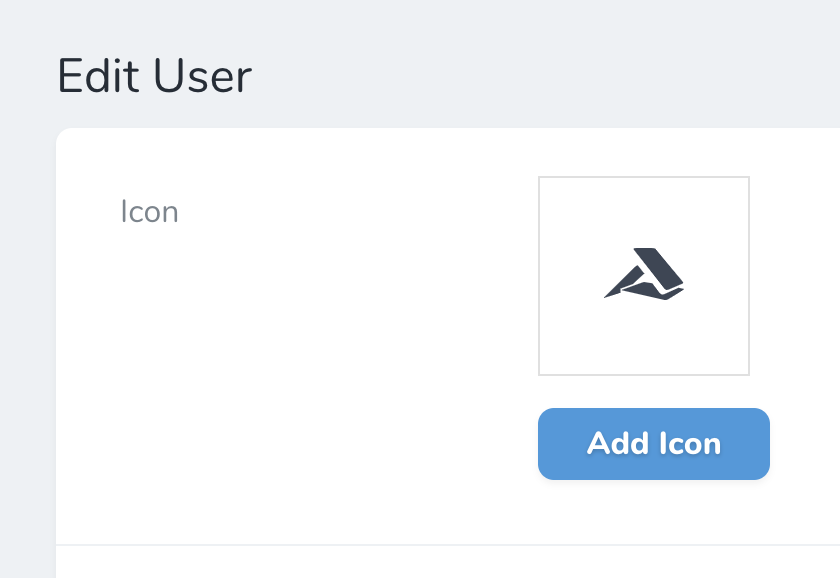Screen dimensions: 840x578
Task: Click the gray "Icon" field label
Action: [149, 212]
